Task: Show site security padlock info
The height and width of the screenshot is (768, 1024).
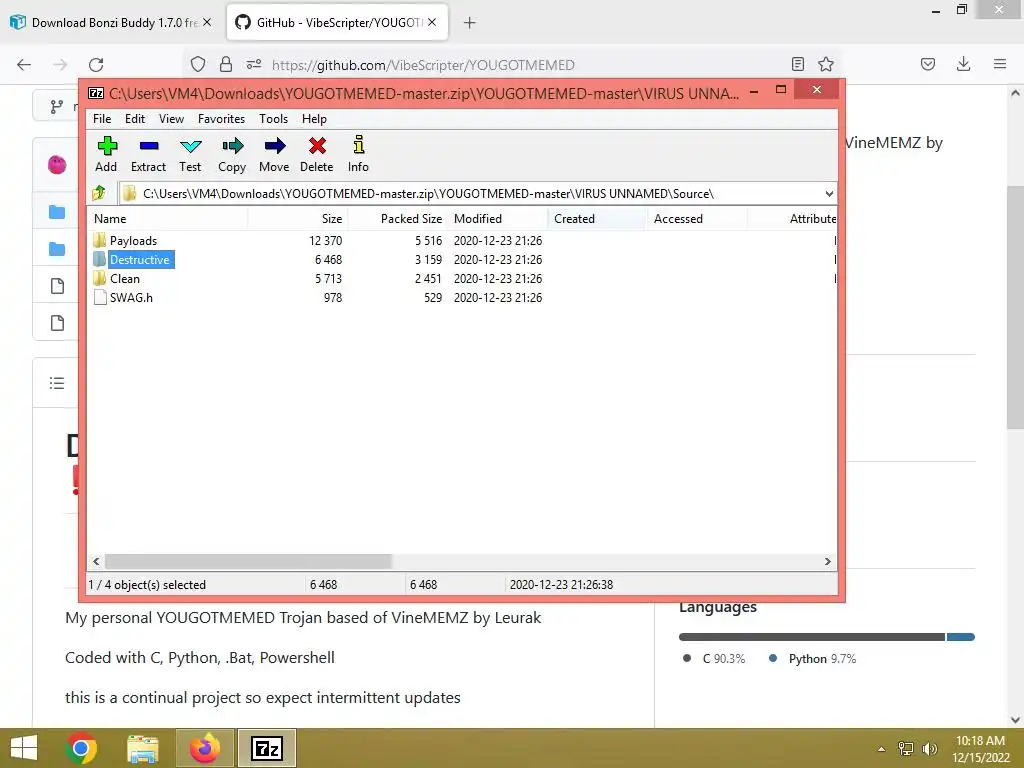Action: (x=226, y=65)
